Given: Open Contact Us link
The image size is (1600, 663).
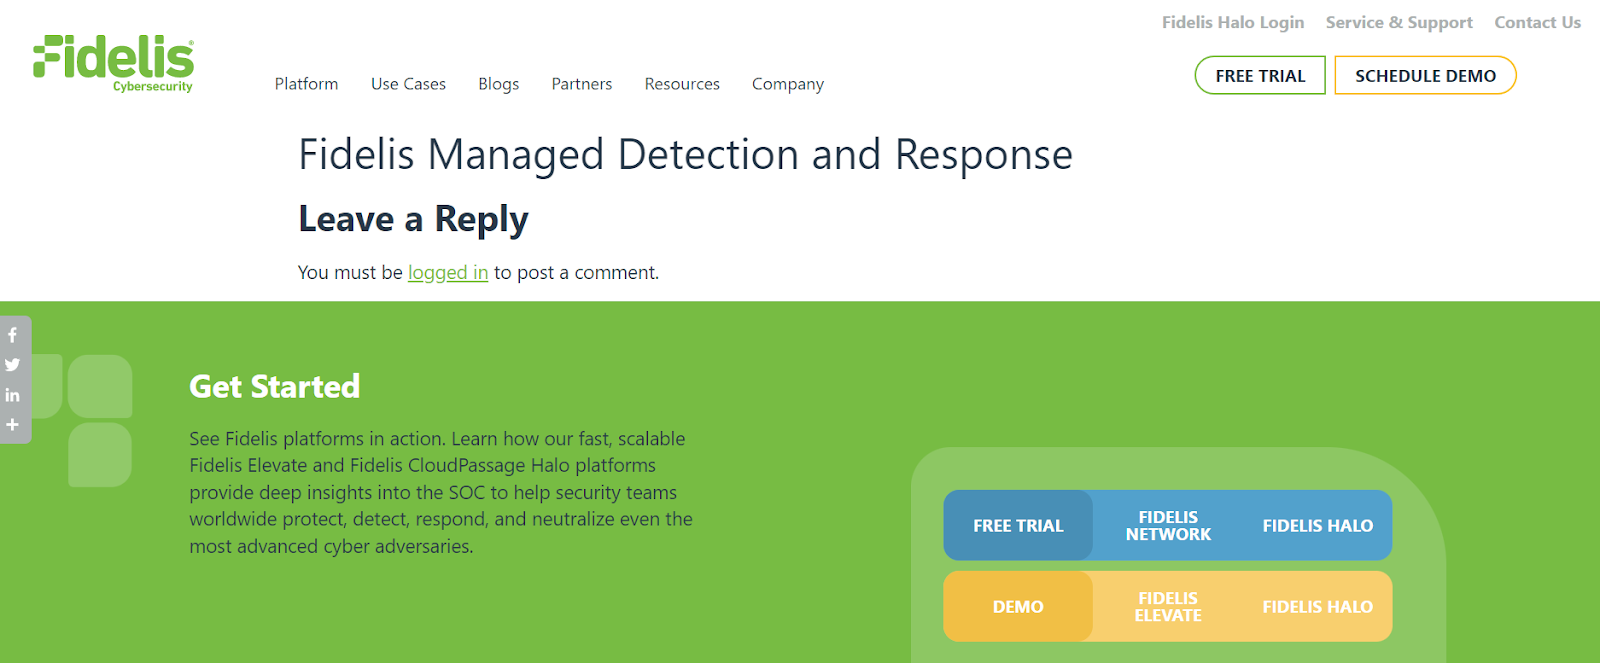Looking at the screenshot, I should point(1537,22).
